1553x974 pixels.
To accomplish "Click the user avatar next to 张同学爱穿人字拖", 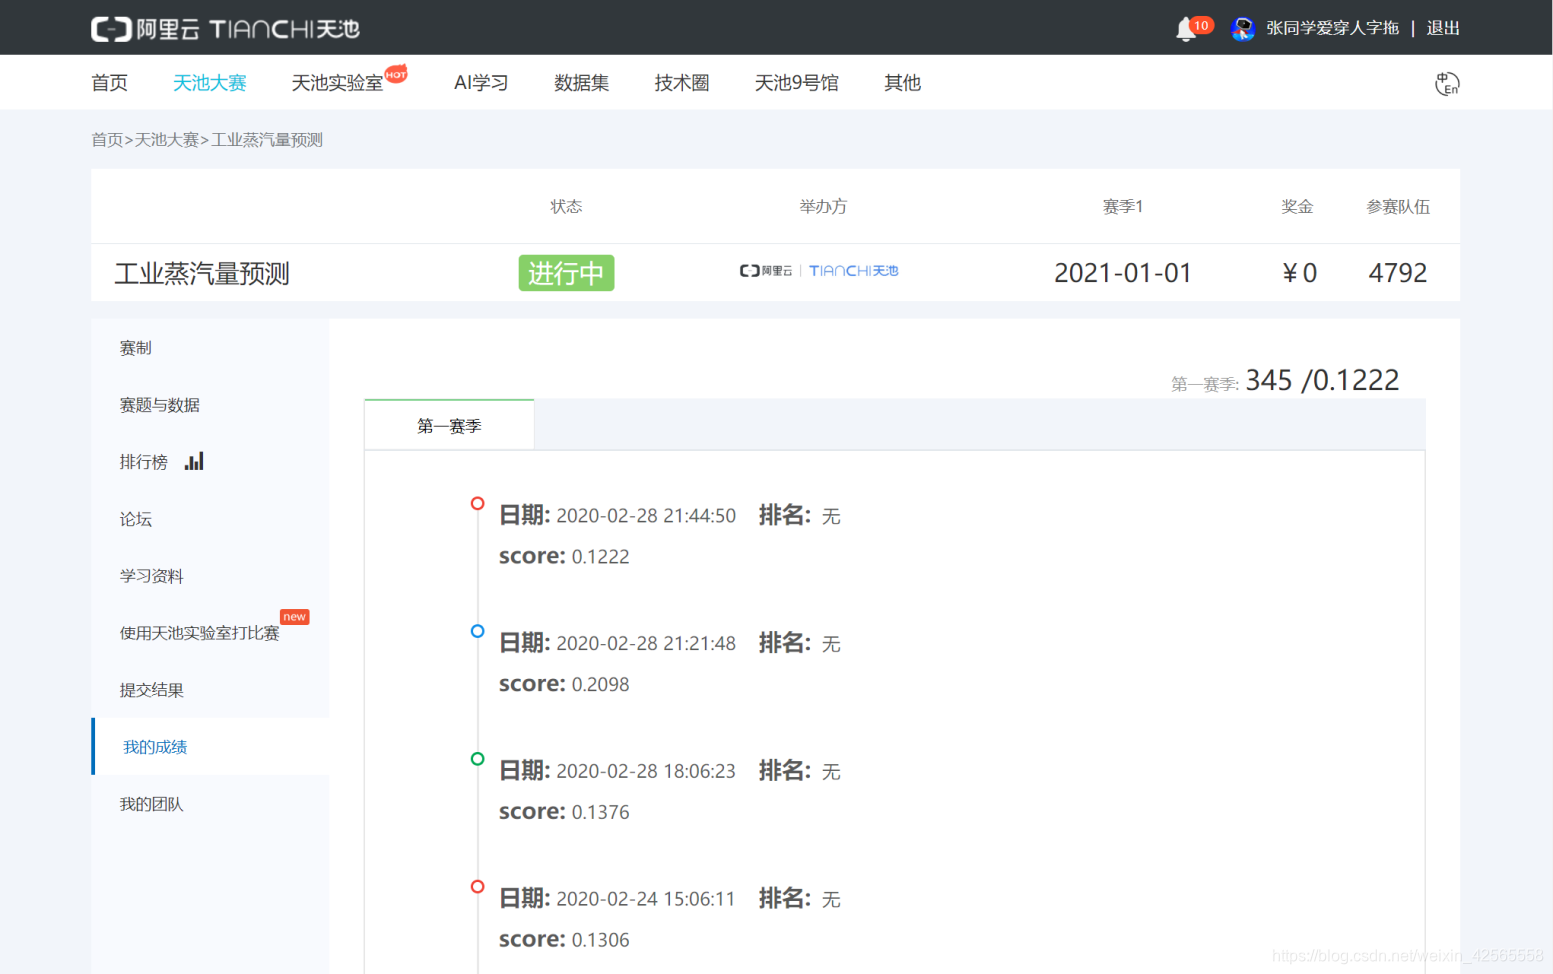I will click(1242, 27).
